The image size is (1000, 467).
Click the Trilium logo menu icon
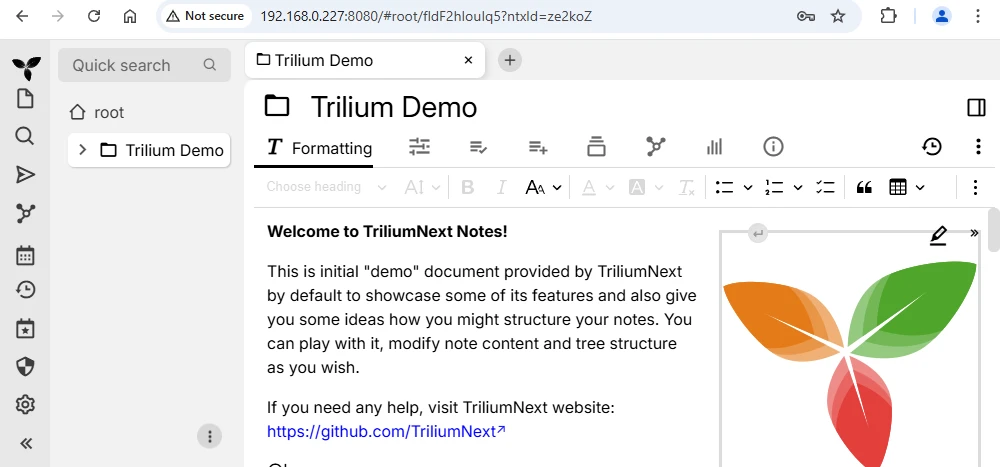tap(26, 67)
